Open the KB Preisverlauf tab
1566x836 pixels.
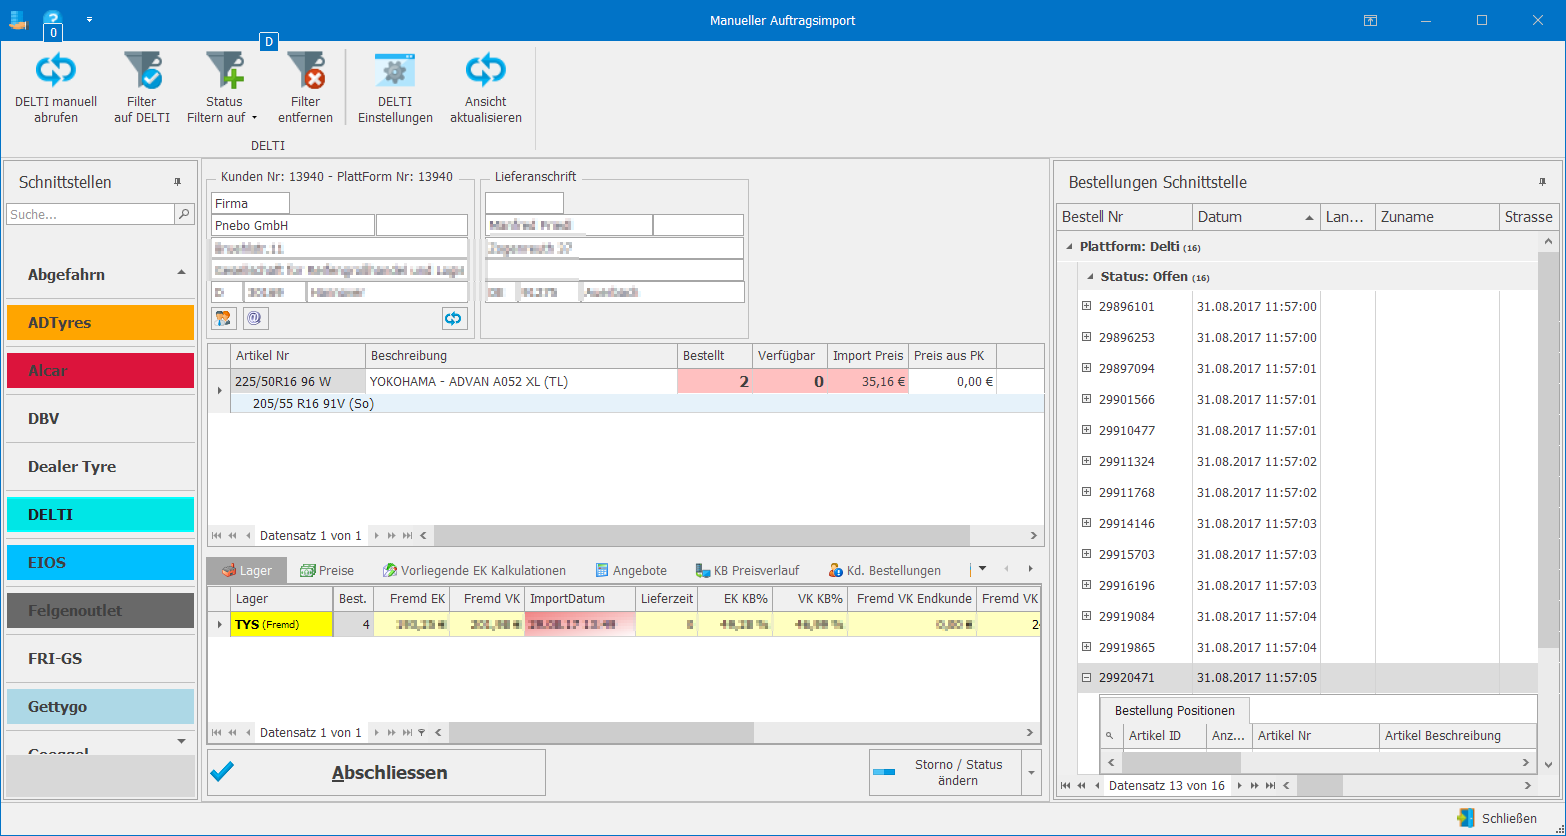tap(748, 571)
